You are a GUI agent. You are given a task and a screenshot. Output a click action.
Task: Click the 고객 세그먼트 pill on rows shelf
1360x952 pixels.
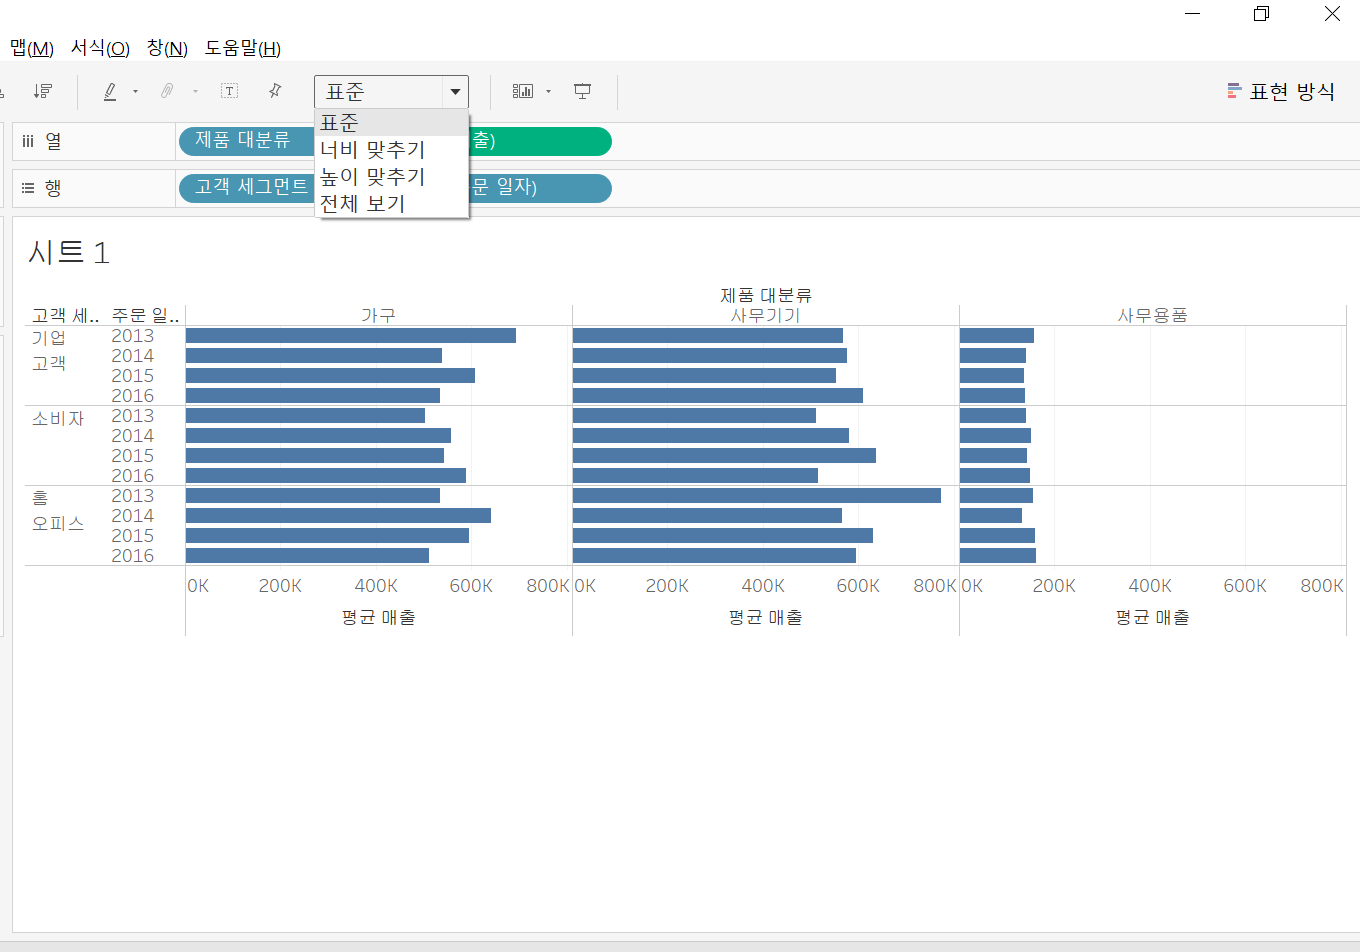[x=247, y=188]
